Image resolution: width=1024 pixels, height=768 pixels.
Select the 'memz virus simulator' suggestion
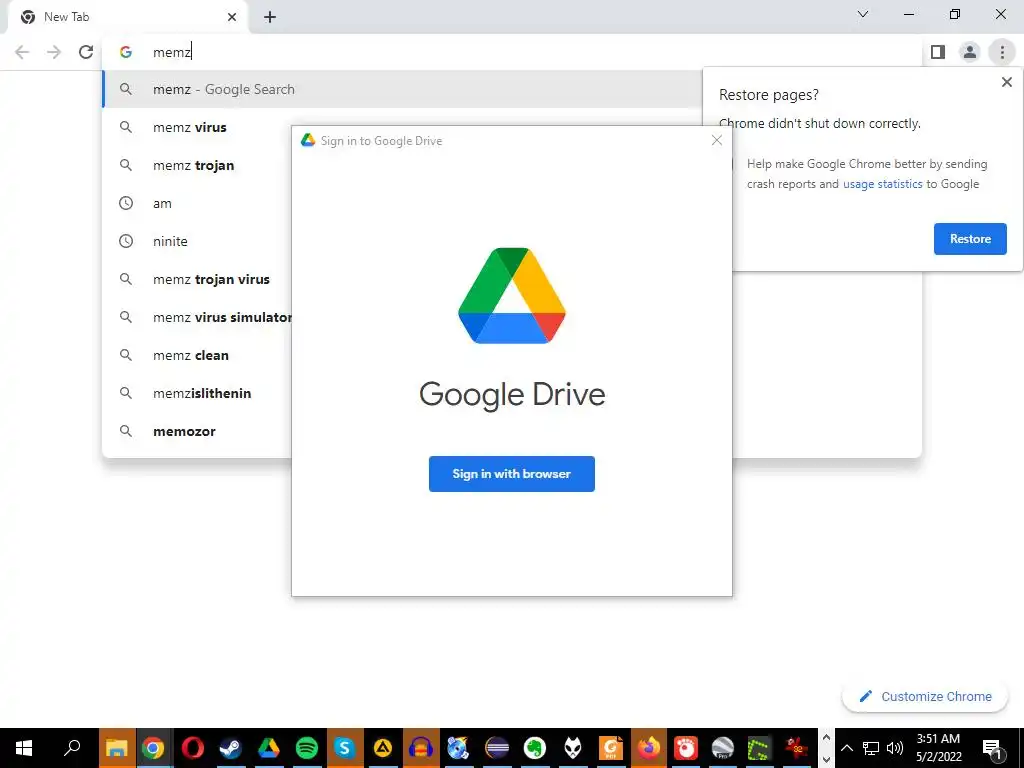pyautogui.click(x=197, y=317)
